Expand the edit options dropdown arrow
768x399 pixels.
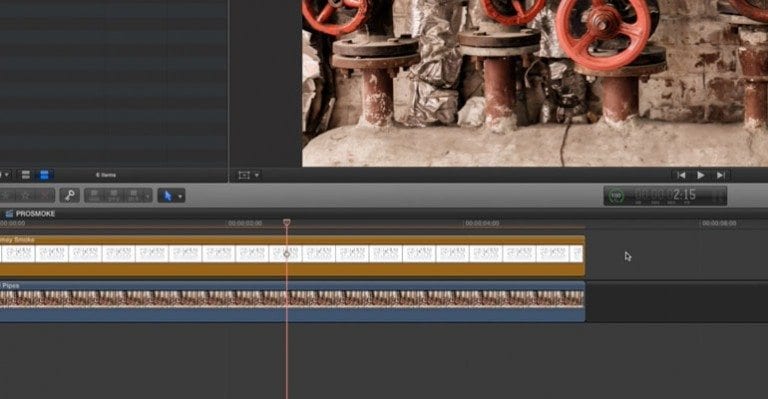(147, 196)
